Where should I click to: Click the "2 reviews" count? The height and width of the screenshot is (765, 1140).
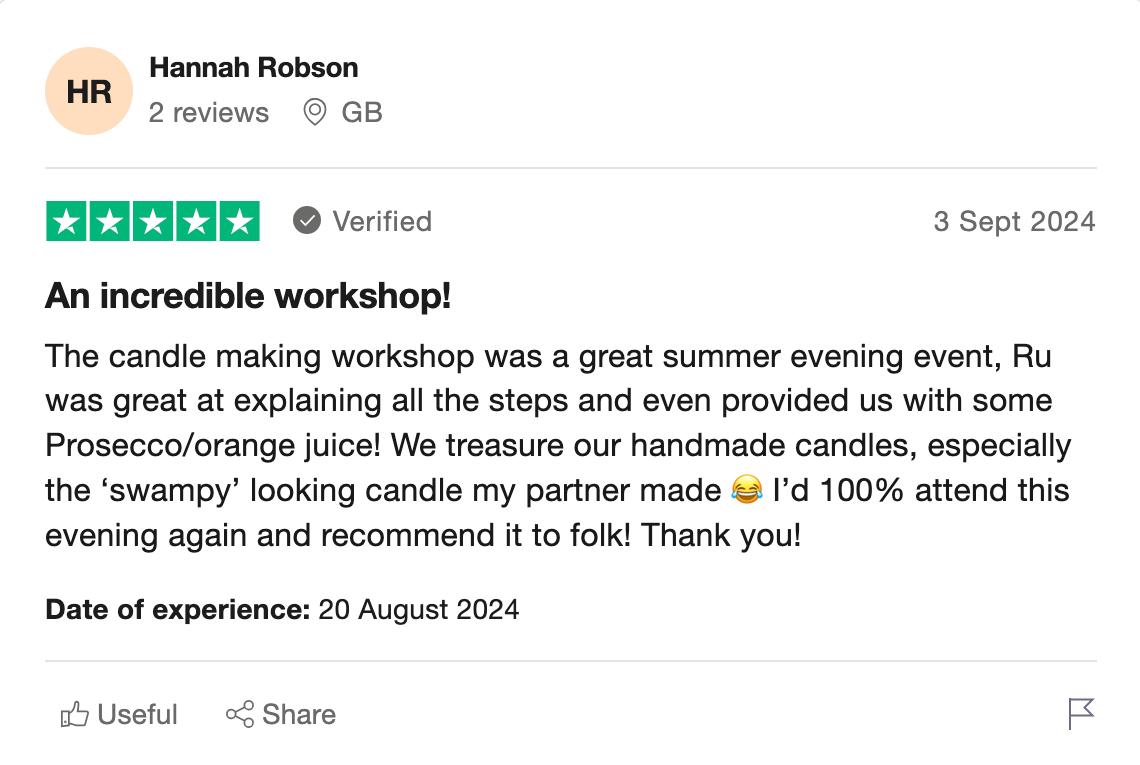pyautogui.click(x=209, y=112)
